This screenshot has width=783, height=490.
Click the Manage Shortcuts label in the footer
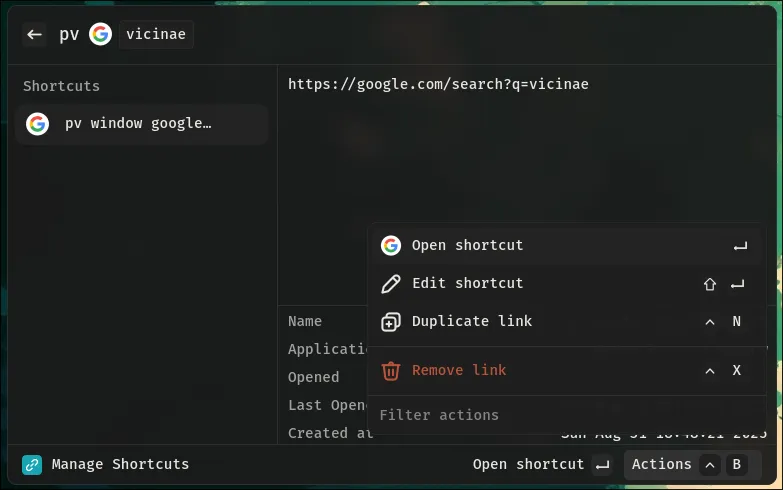tap(120, 464)
